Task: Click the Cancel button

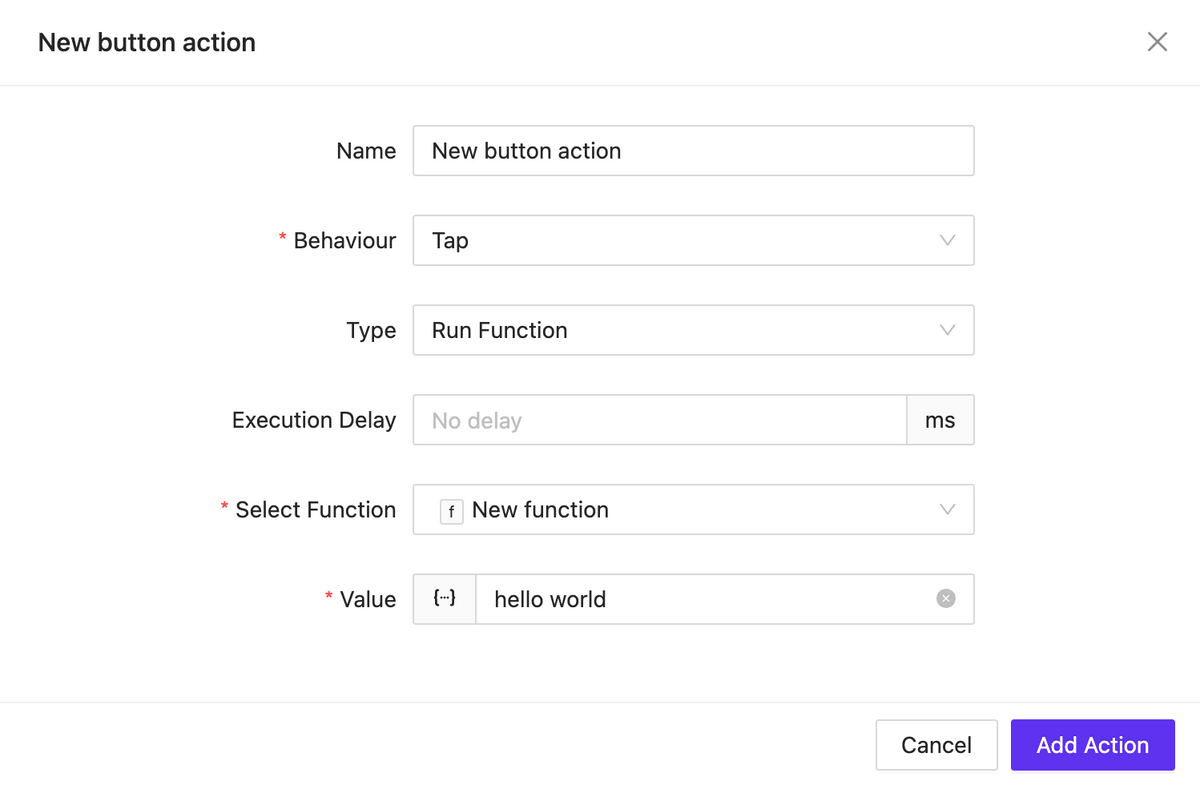Action: (936, 744)
